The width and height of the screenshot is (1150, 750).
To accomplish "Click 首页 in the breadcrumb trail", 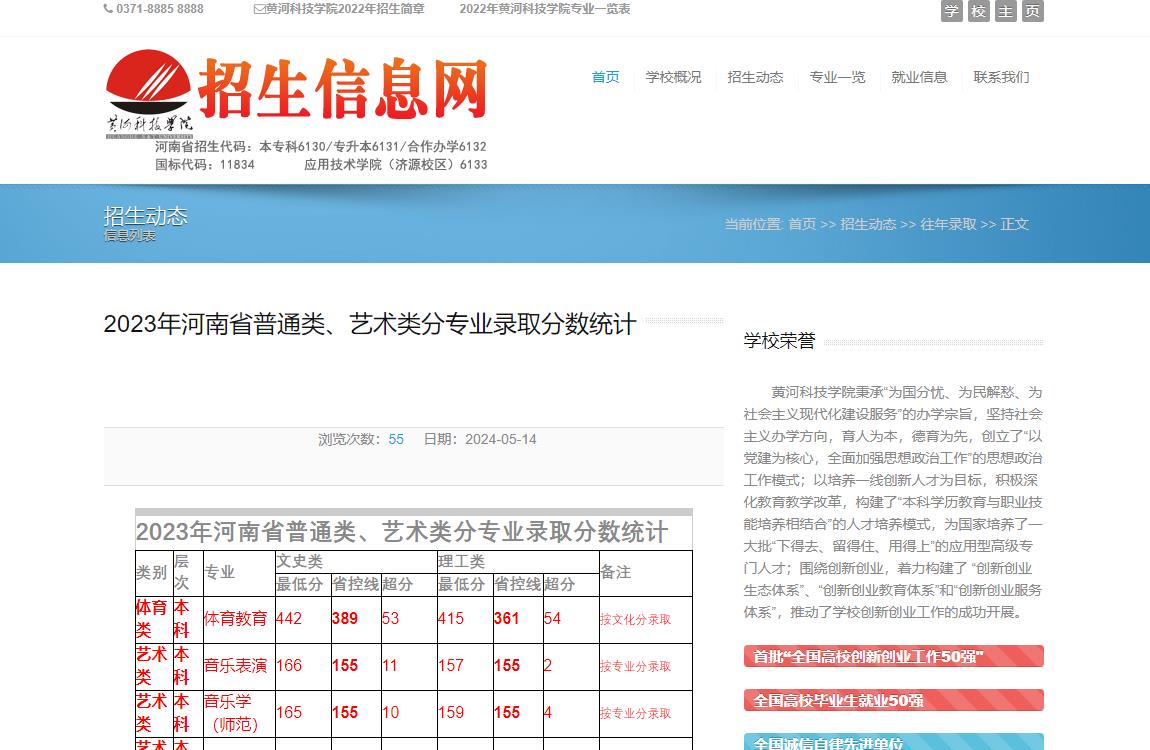I will tap(802, 224).
